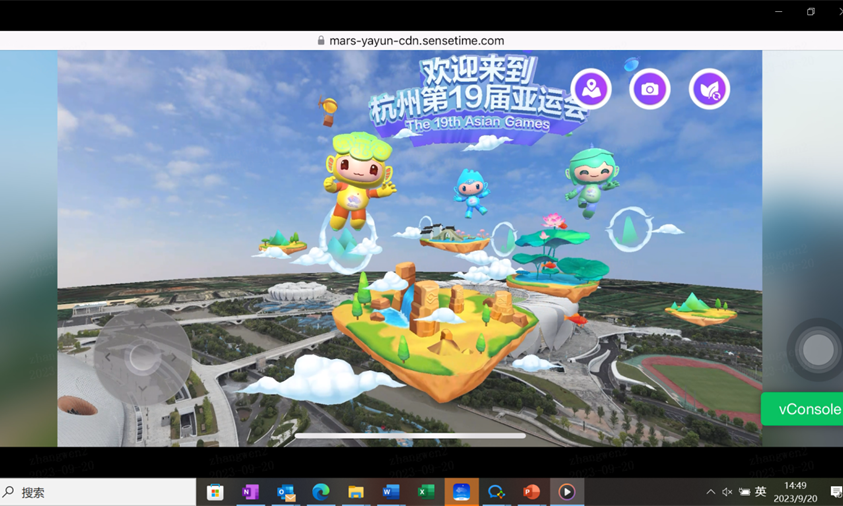Viewport: 843px width, 506px height.
Task: Click the ring portal right of the lotus
Action: point(628,229)
